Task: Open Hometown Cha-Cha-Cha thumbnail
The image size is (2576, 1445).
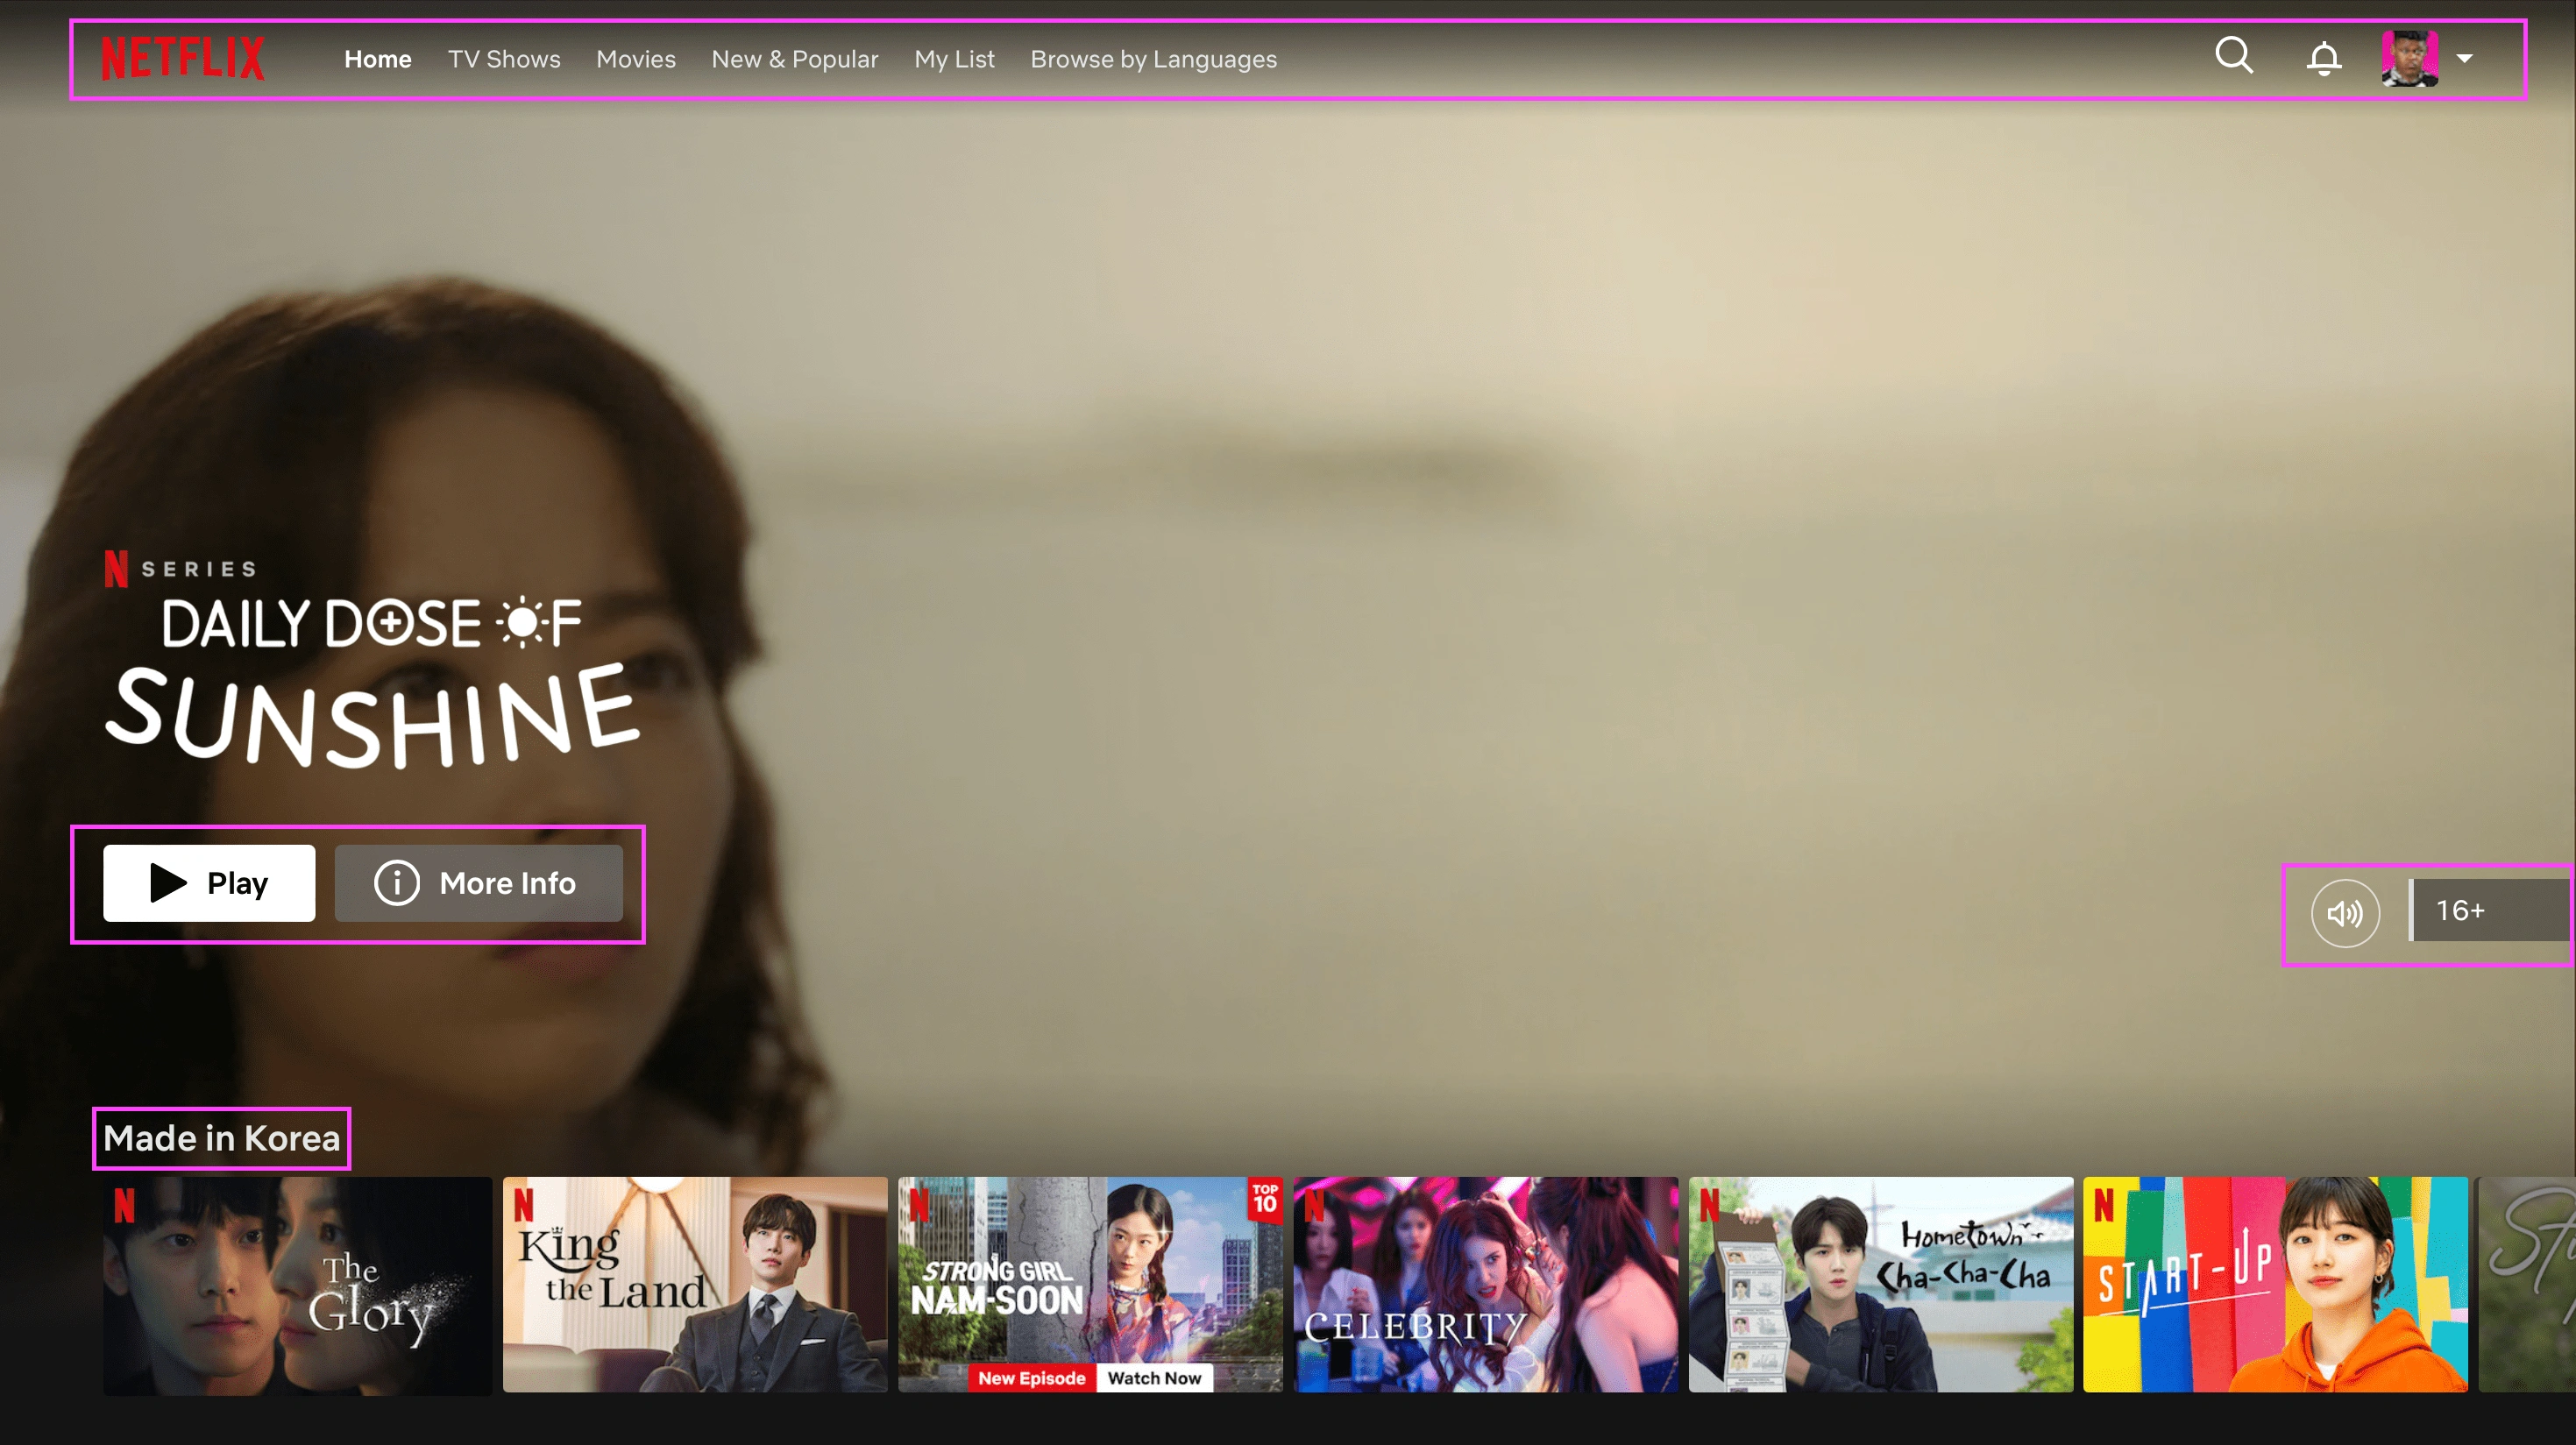Action: tap(1881, 1285)
